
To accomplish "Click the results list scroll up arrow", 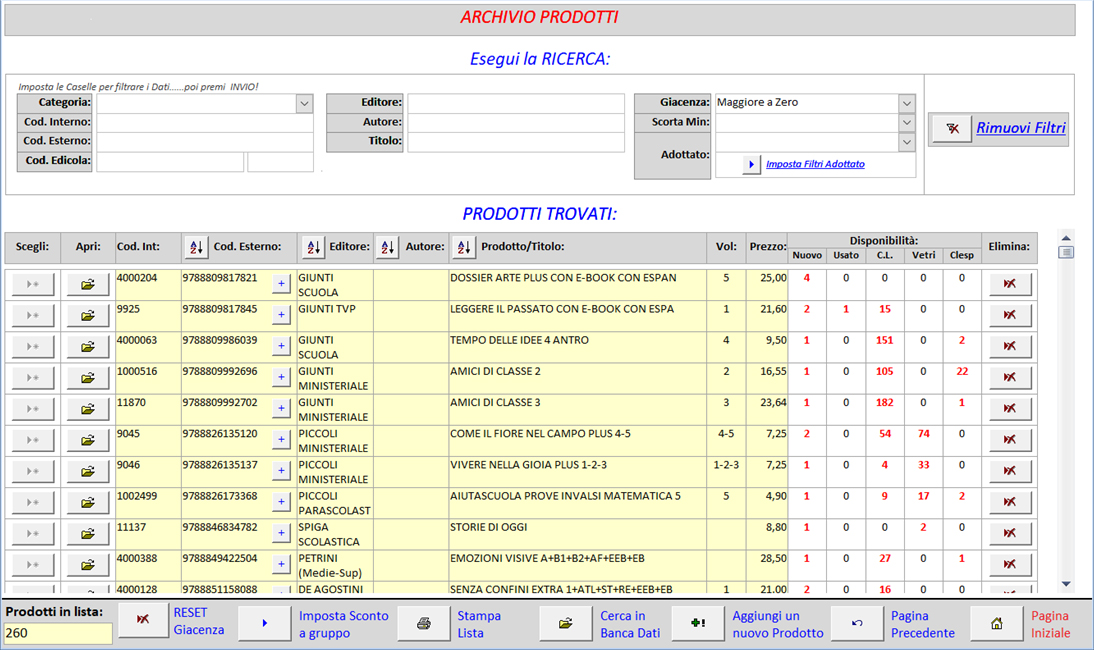I will (1066, 239).
